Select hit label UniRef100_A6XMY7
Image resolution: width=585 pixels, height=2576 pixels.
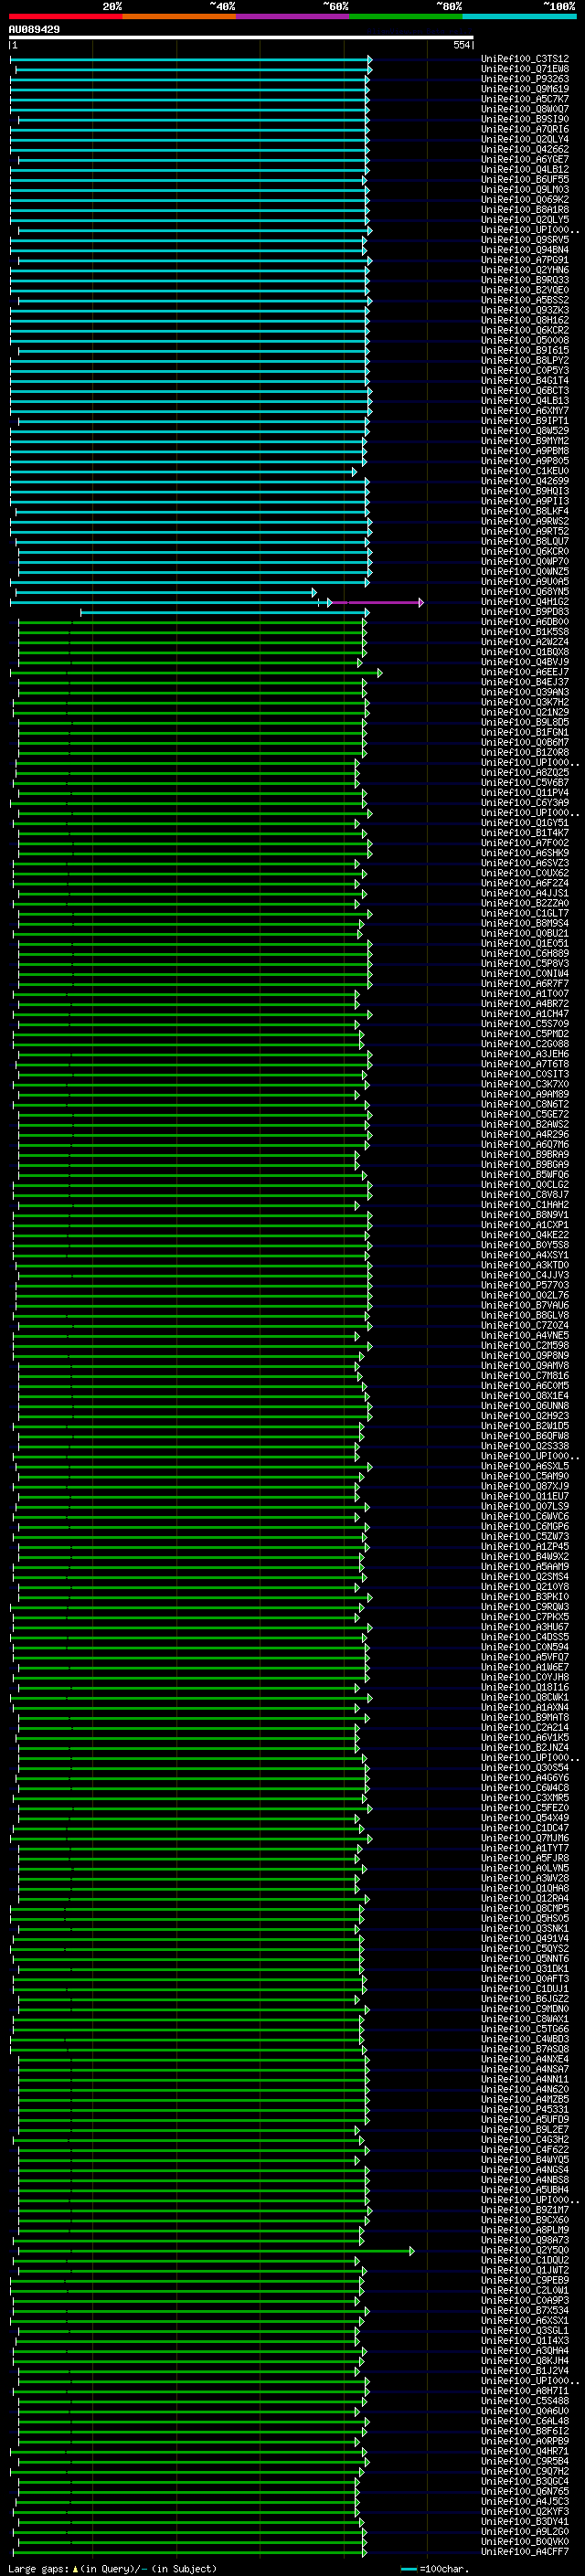[525, 411]
